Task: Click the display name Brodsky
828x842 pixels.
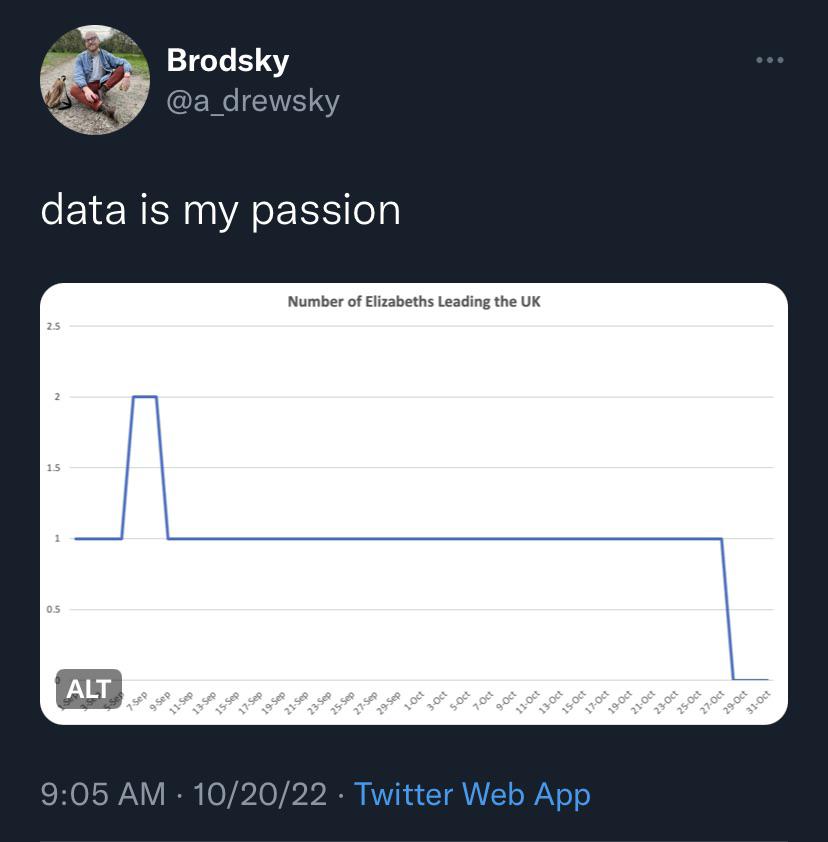Action: [x=228, y=60]
